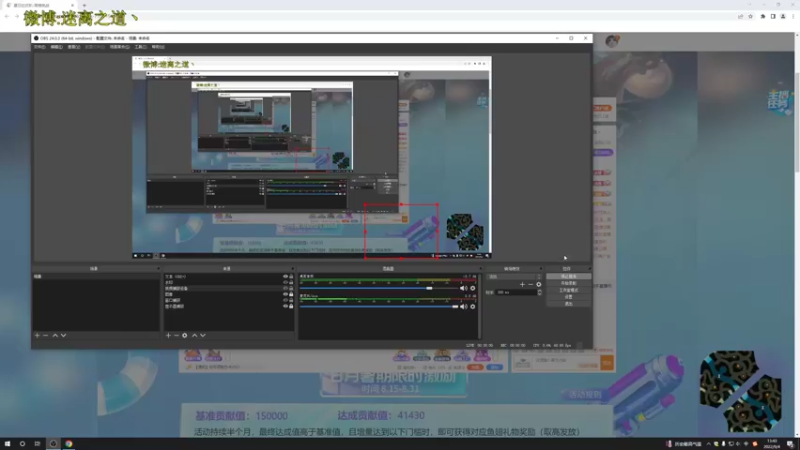Open Chrome from the taskbar
The image size is (800, 450).
point(68,444)
